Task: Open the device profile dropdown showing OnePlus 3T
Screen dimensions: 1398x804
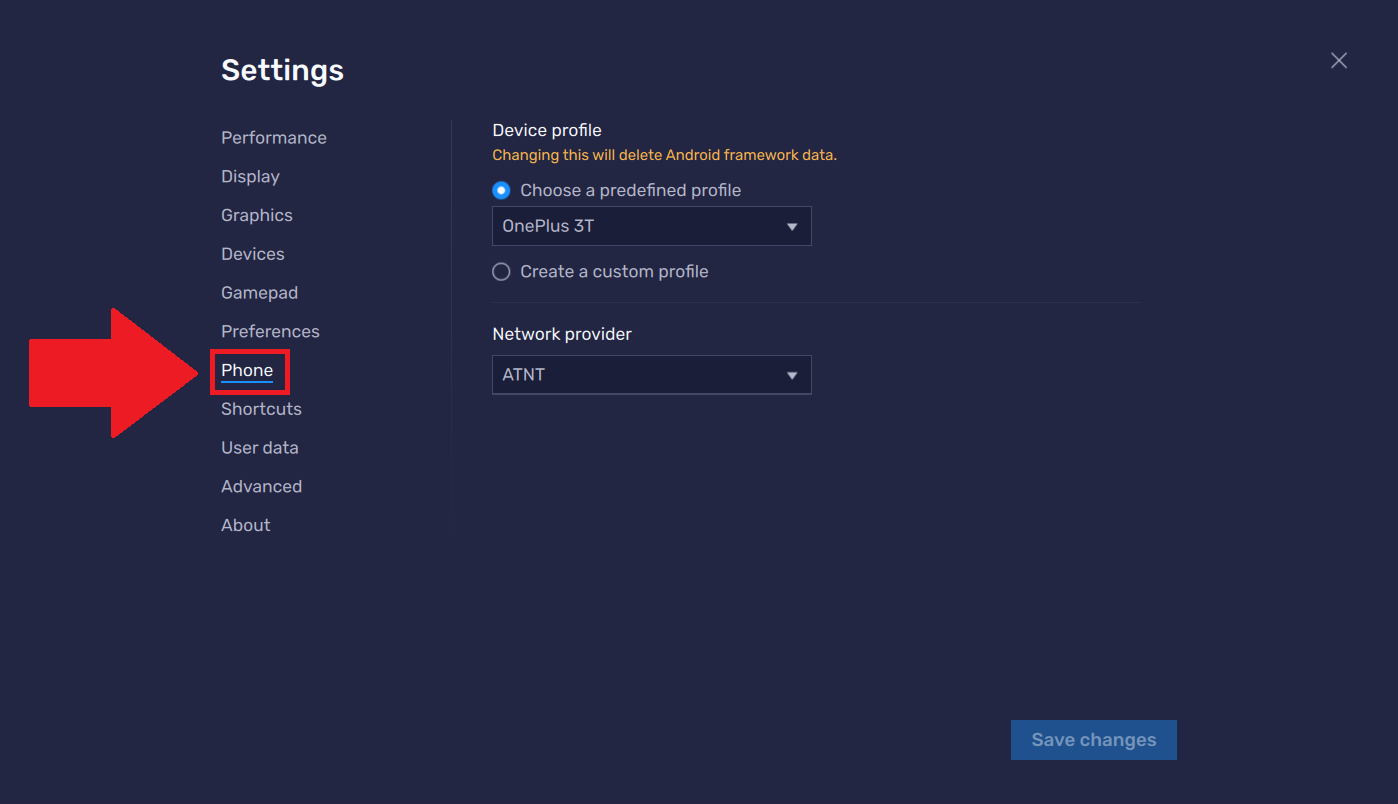Action: pyautogui.click(x=651, y=226)
